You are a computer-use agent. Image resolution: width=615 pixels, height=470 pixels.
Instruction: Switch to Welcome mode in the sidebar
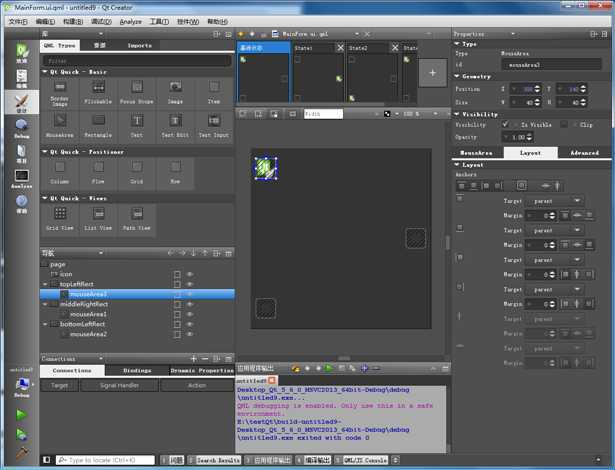22,53
